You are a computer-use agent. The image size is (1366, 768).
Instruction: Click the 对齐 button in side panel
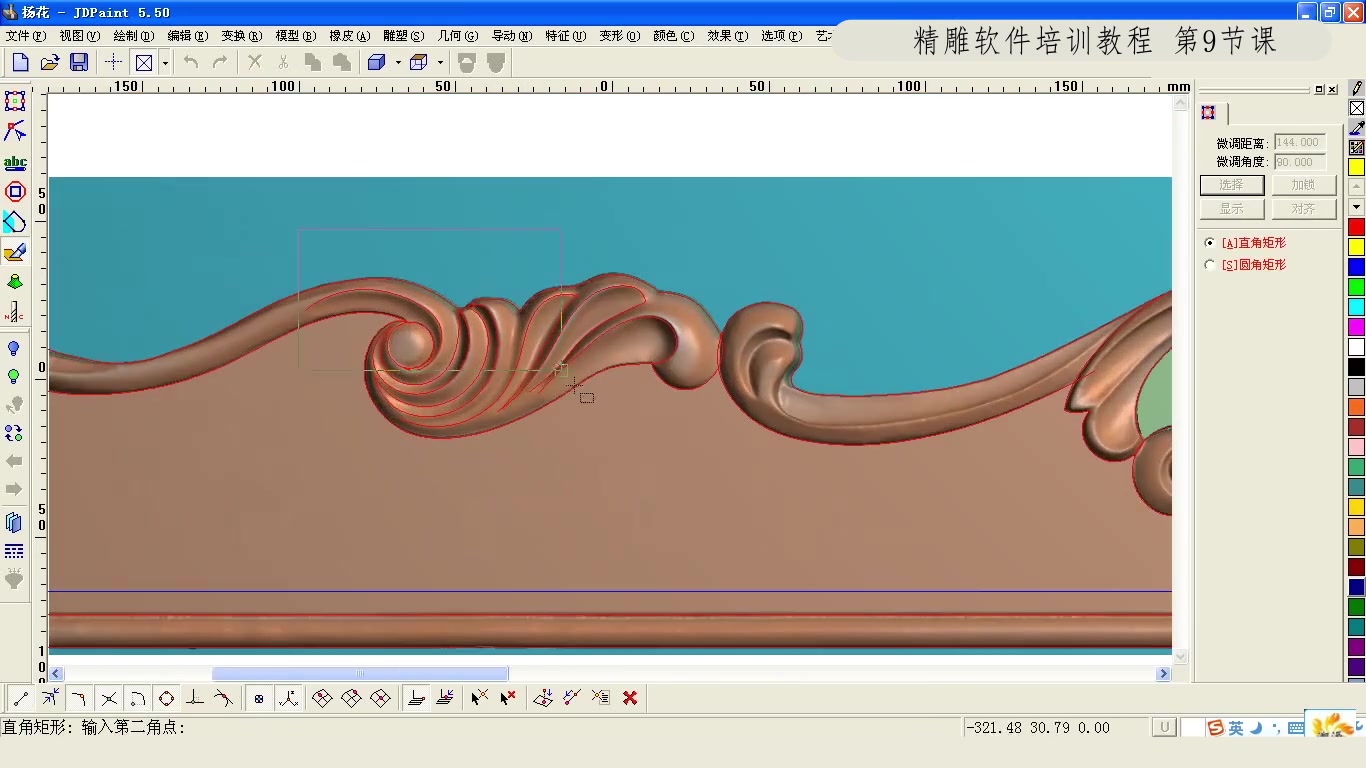coord(1304,209)
